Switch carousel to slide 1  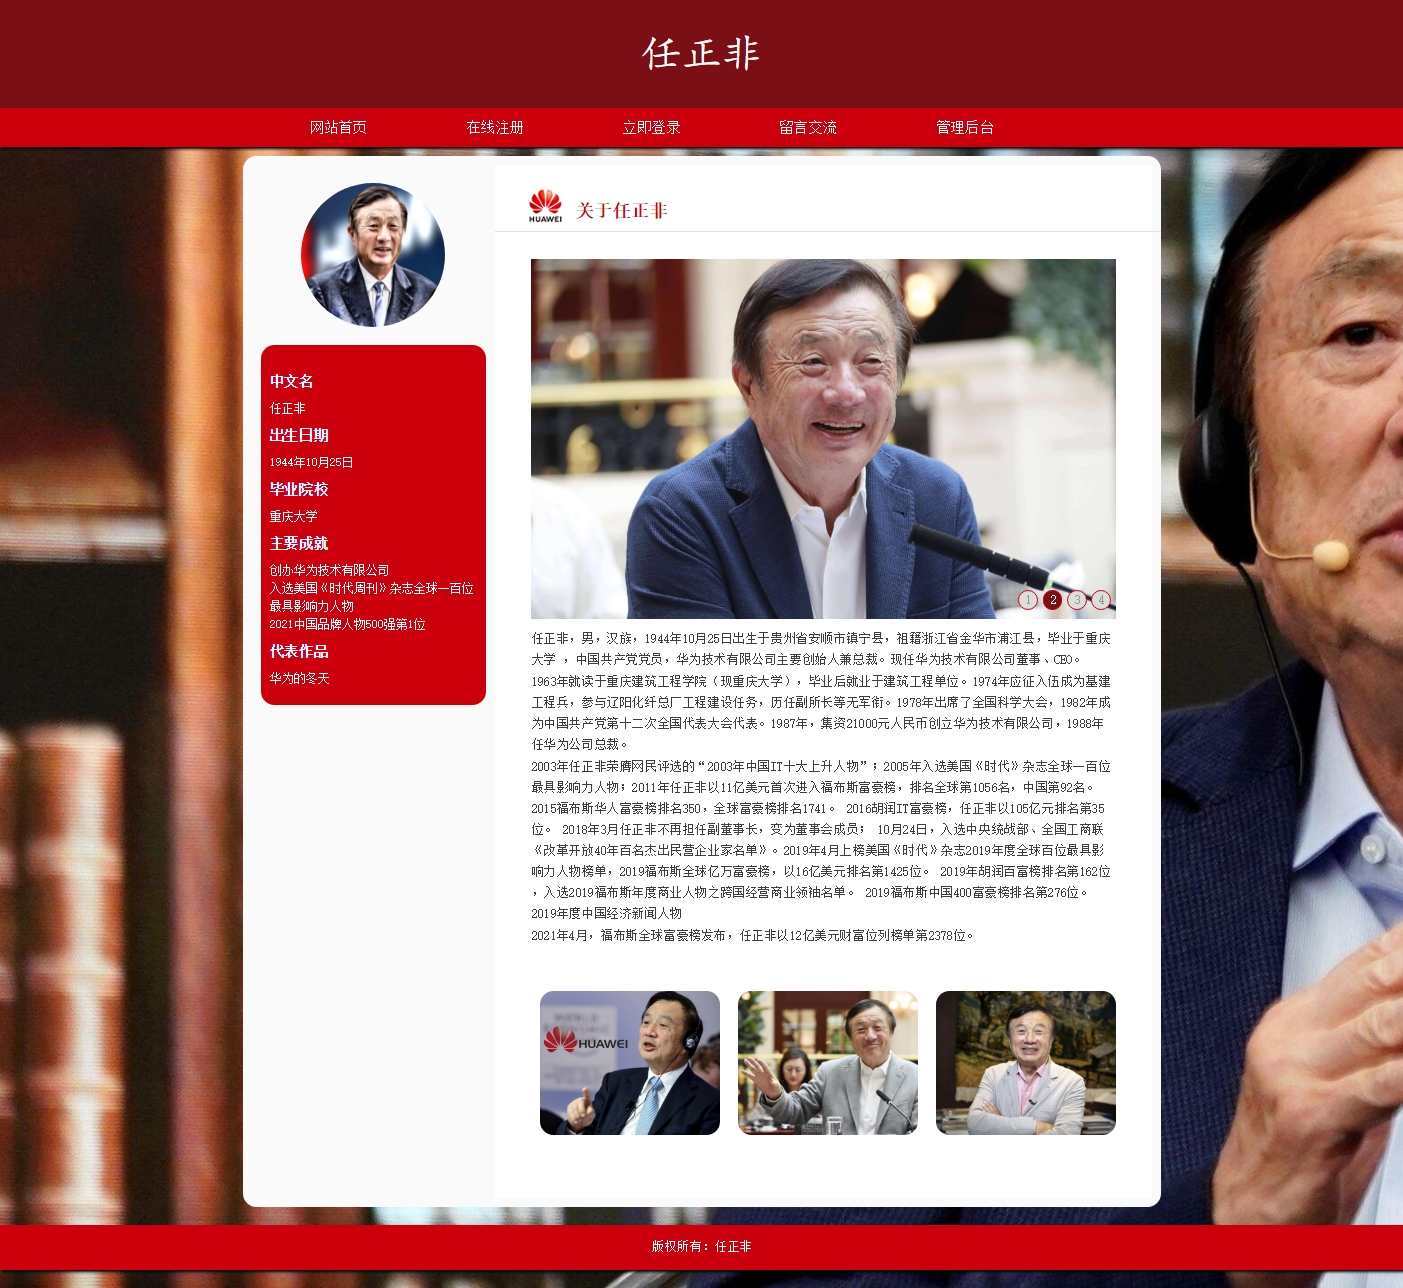pos(1028,600)
